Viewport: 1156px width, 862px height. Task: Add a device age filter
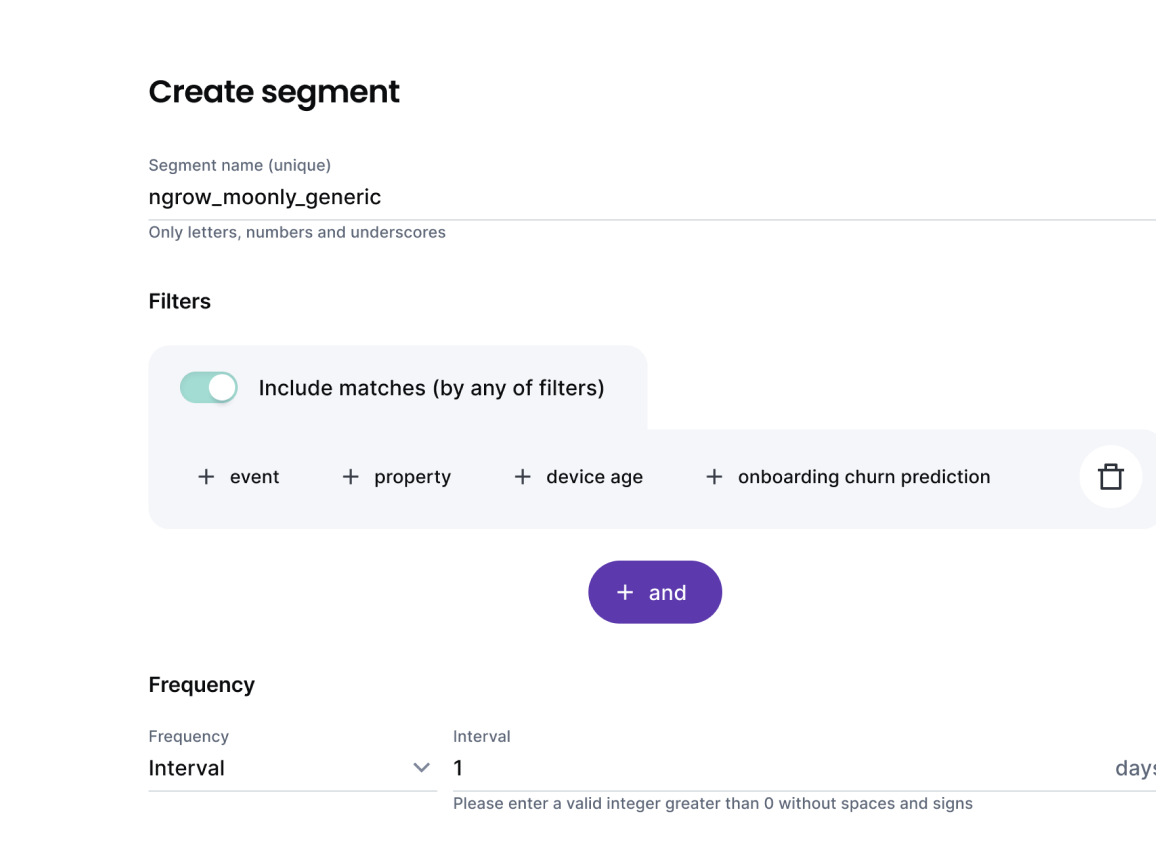click(x=578, y=477)
